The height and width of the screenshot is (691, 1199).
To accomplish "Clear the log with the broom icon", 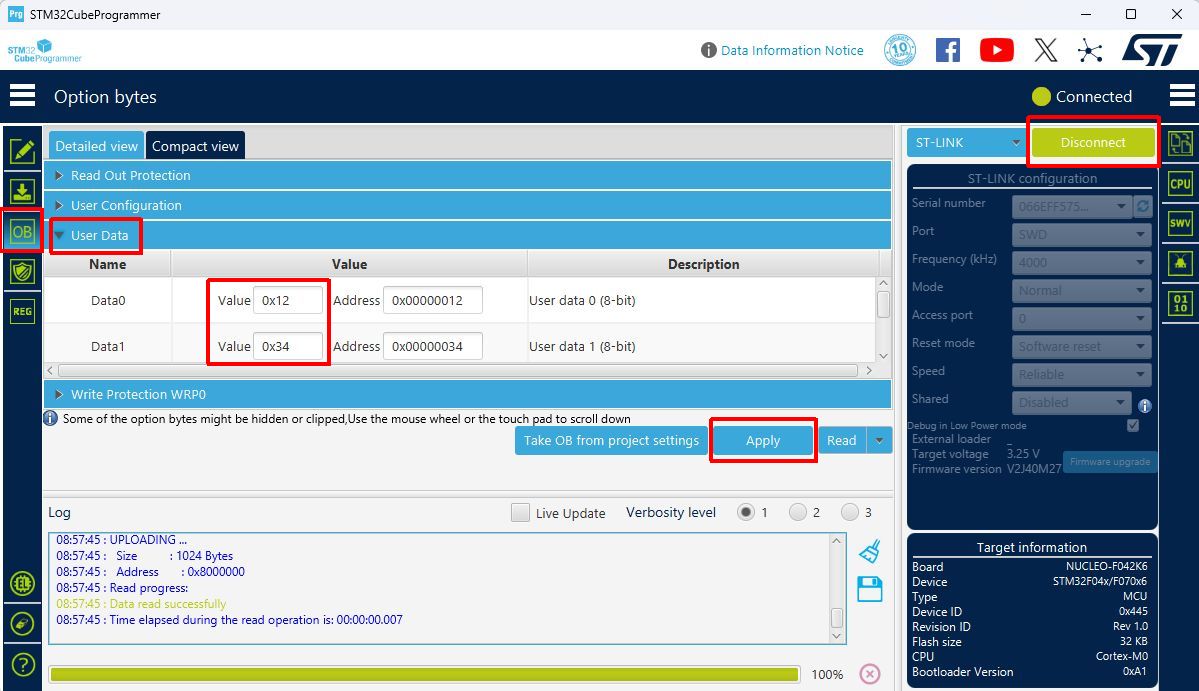I will click(x=869, y=550).
